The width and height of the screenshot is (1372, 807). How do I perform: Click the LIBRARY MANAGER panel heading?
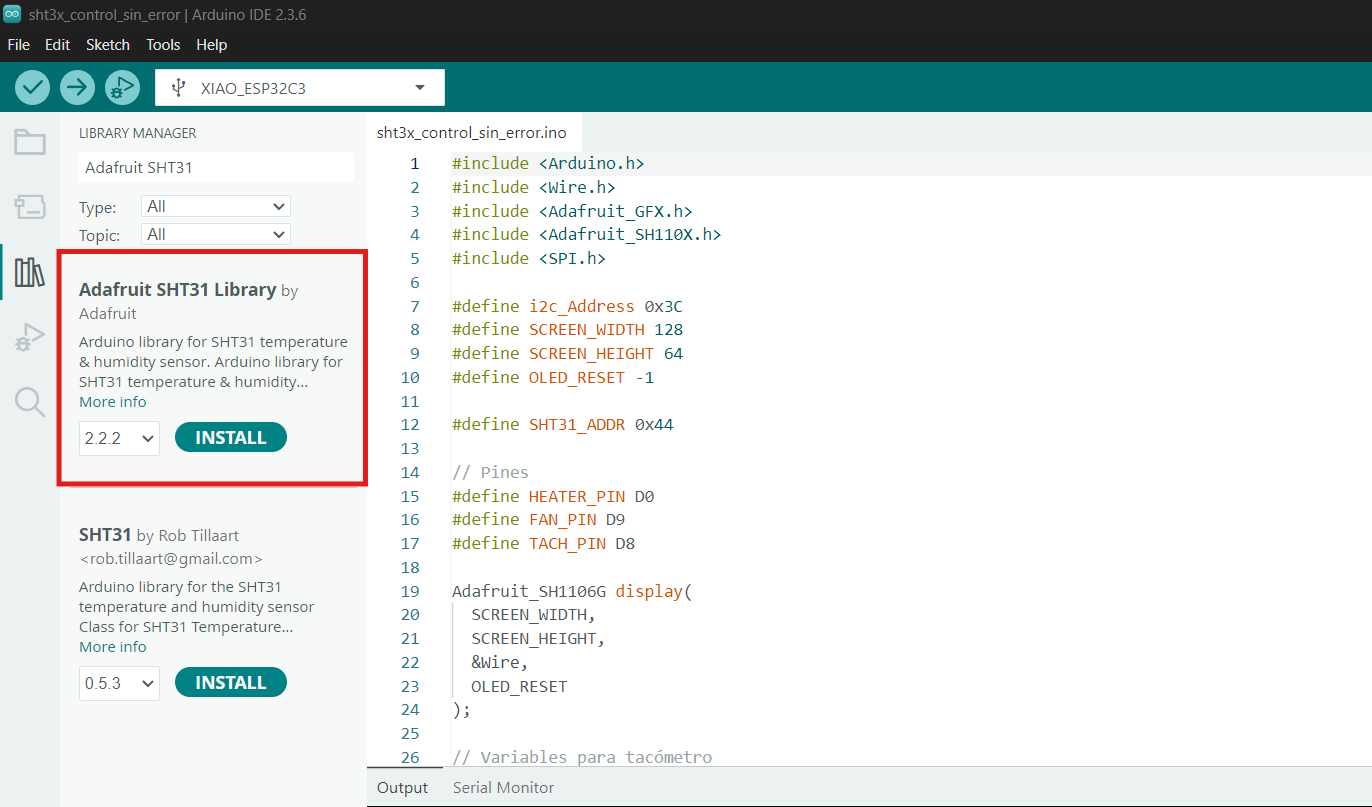tap(138, 133)
